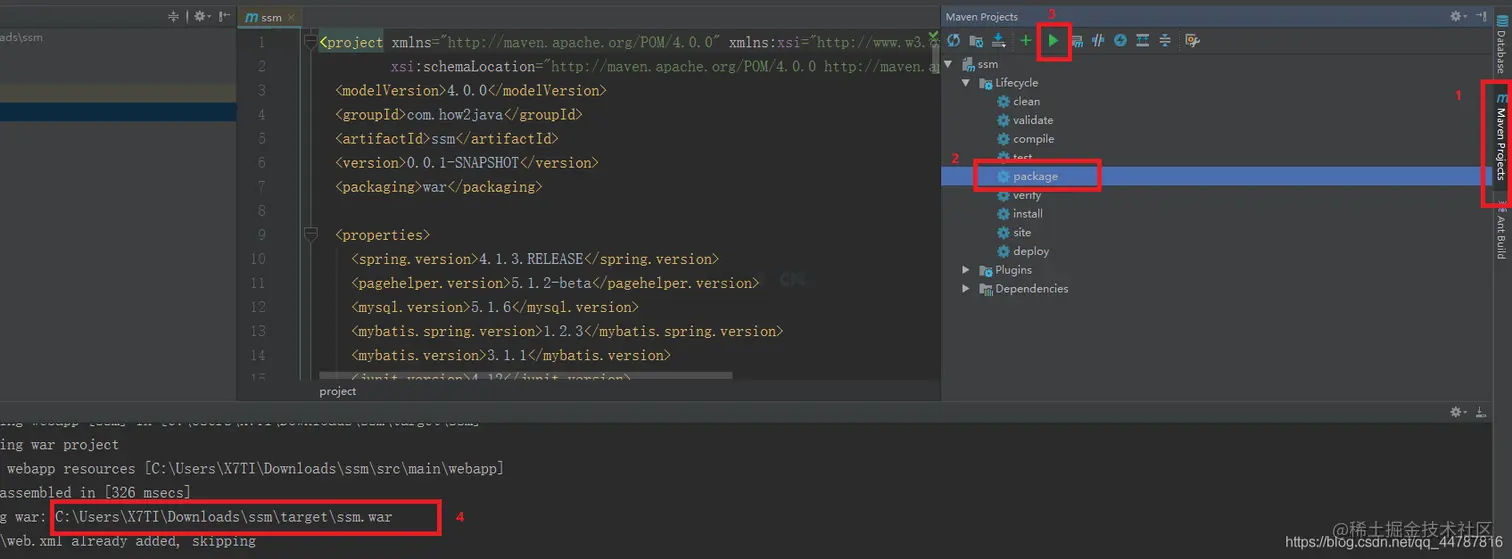Click the gear icon beside clean
The height and width of the screenshot is (559, 1512).
pos(1003,101)
